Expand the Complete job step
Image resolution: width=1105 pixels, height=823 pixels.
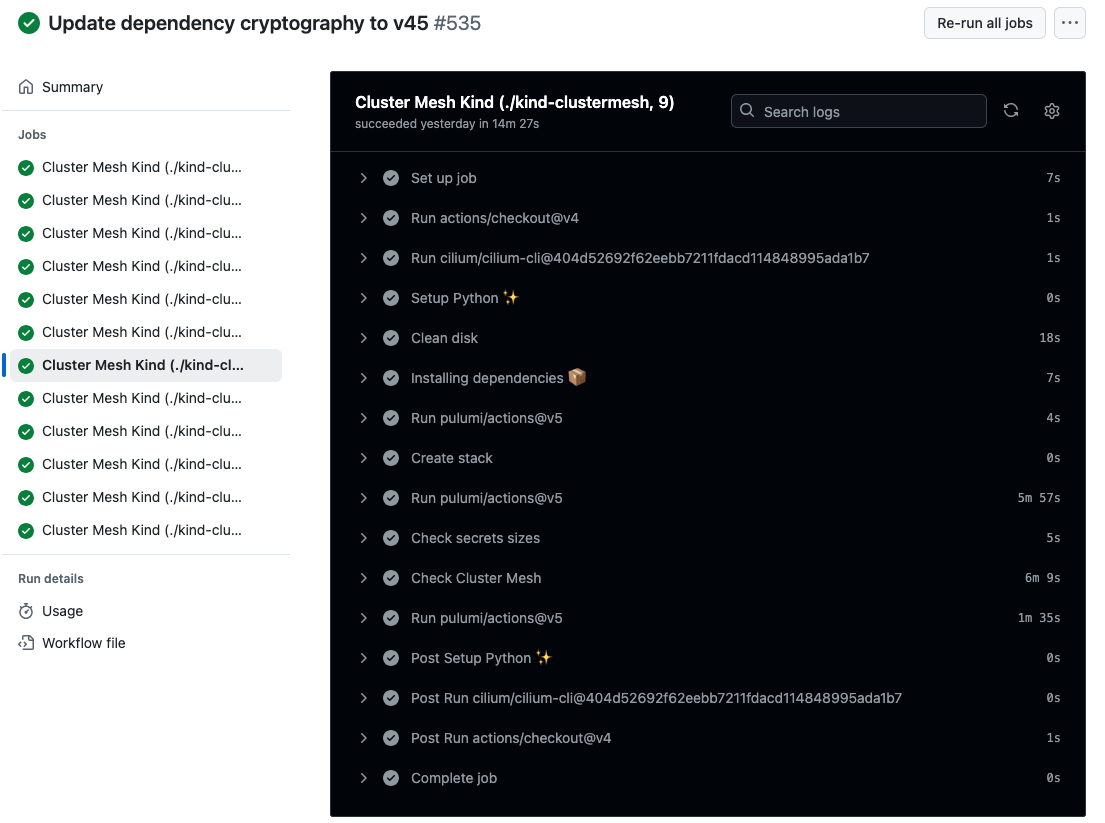click(x=364, y=779)
